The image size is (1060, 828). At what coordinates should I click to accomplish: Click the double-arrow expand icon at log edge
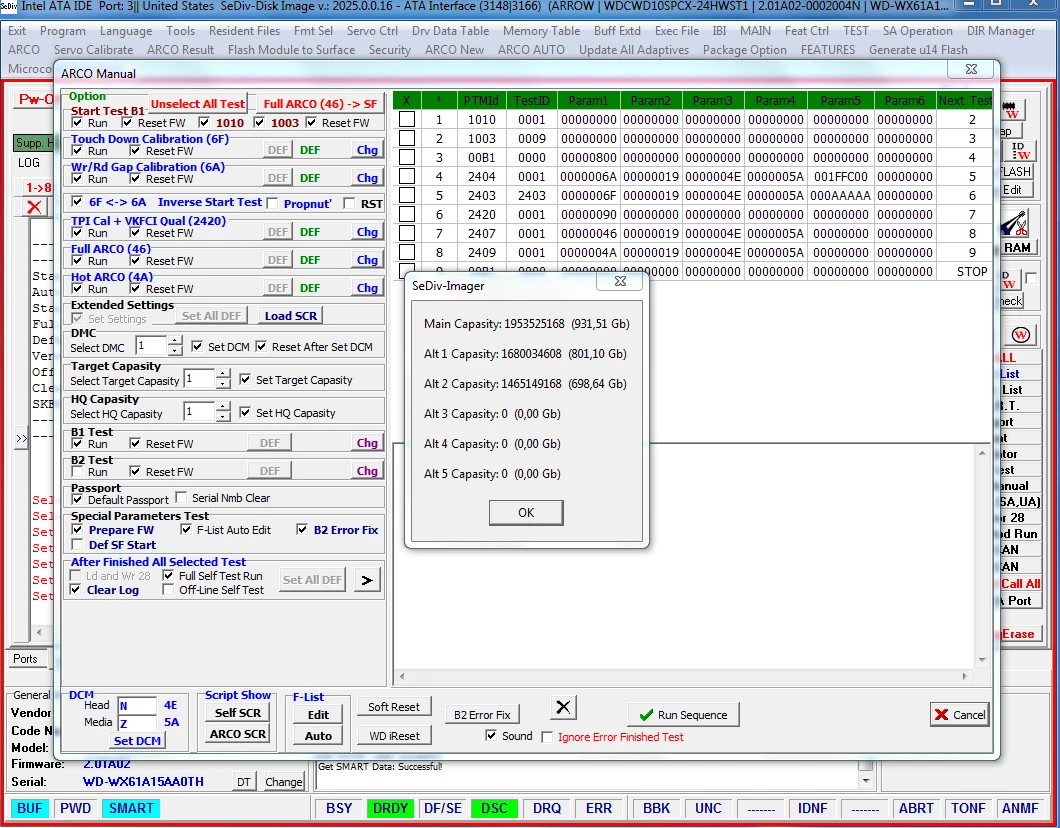click(22, 439)
